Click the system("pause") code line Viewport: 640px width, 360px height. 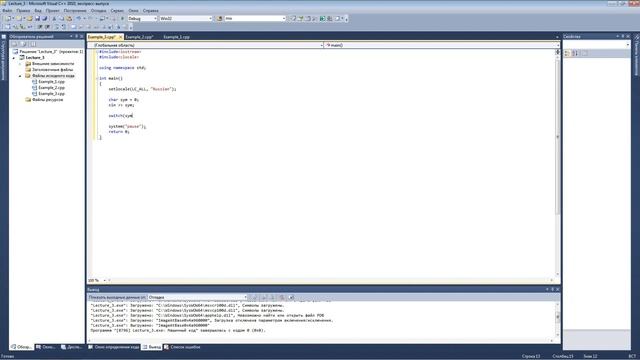coord(127,126)
